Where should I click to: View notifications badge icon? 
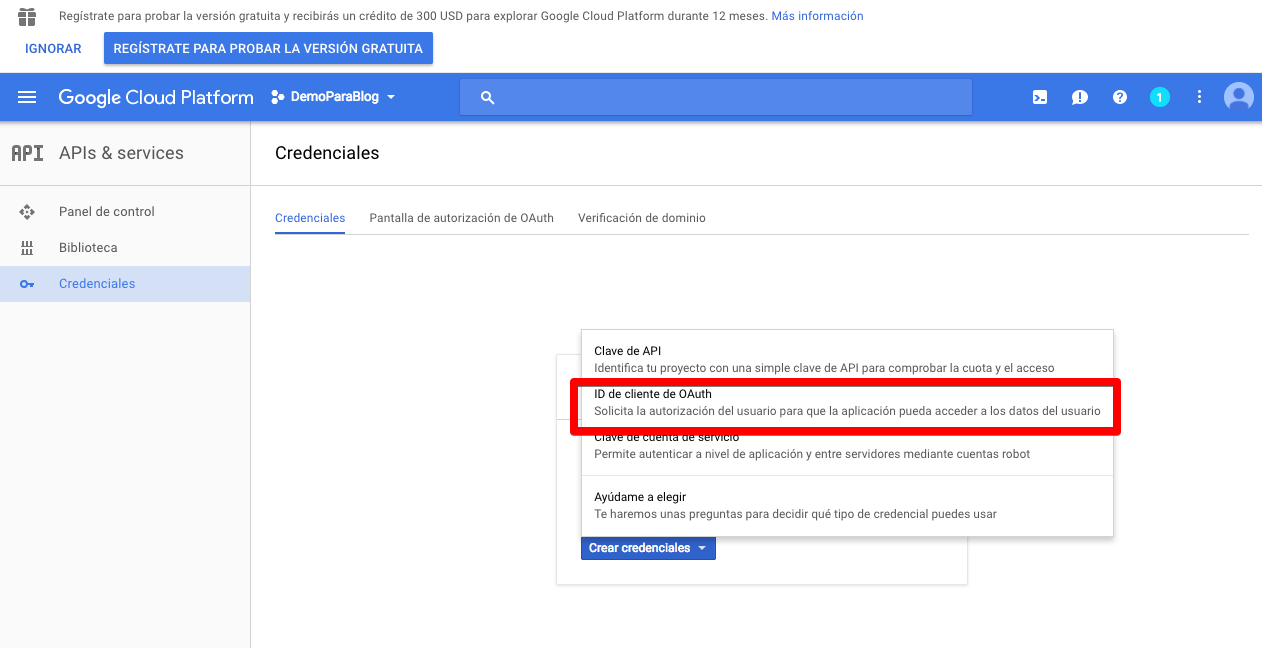[x=1159, y=97]
